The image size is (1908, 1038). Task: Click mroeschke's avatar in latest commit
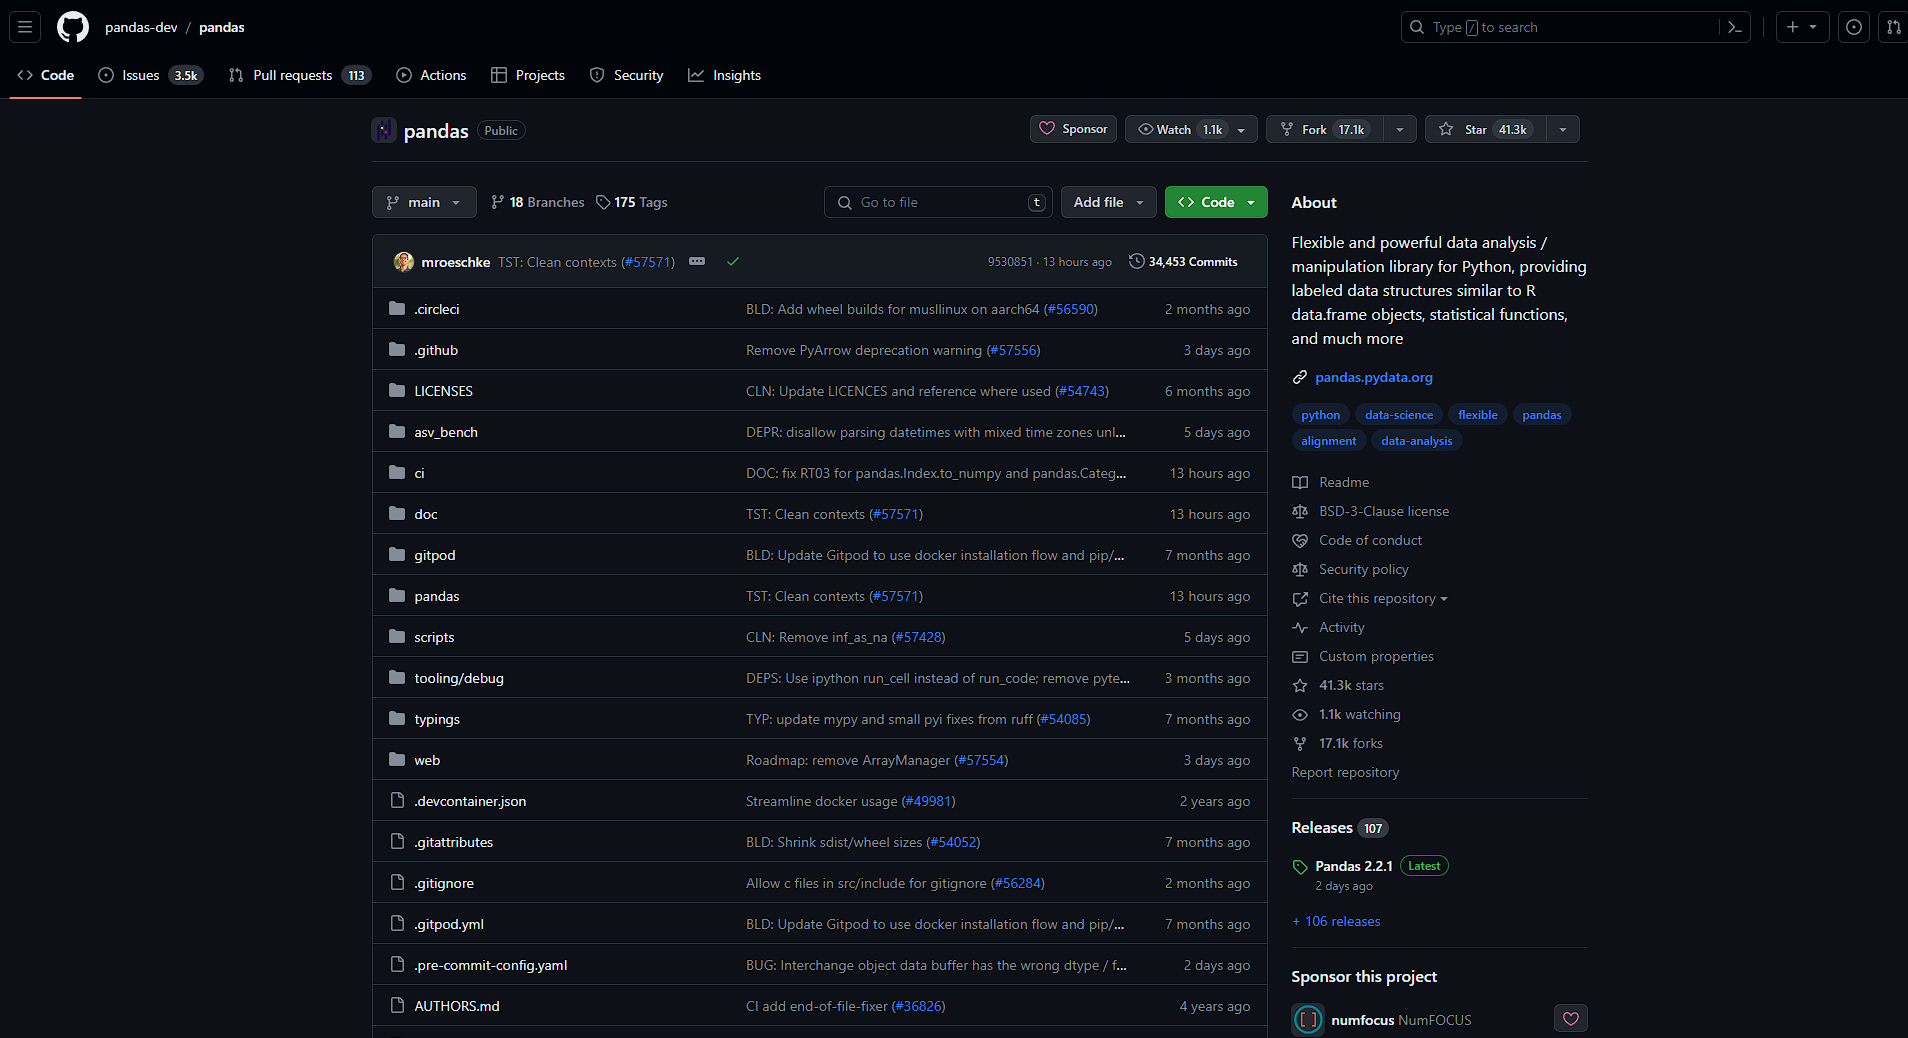pyautogui.click(x=404, y=262)
